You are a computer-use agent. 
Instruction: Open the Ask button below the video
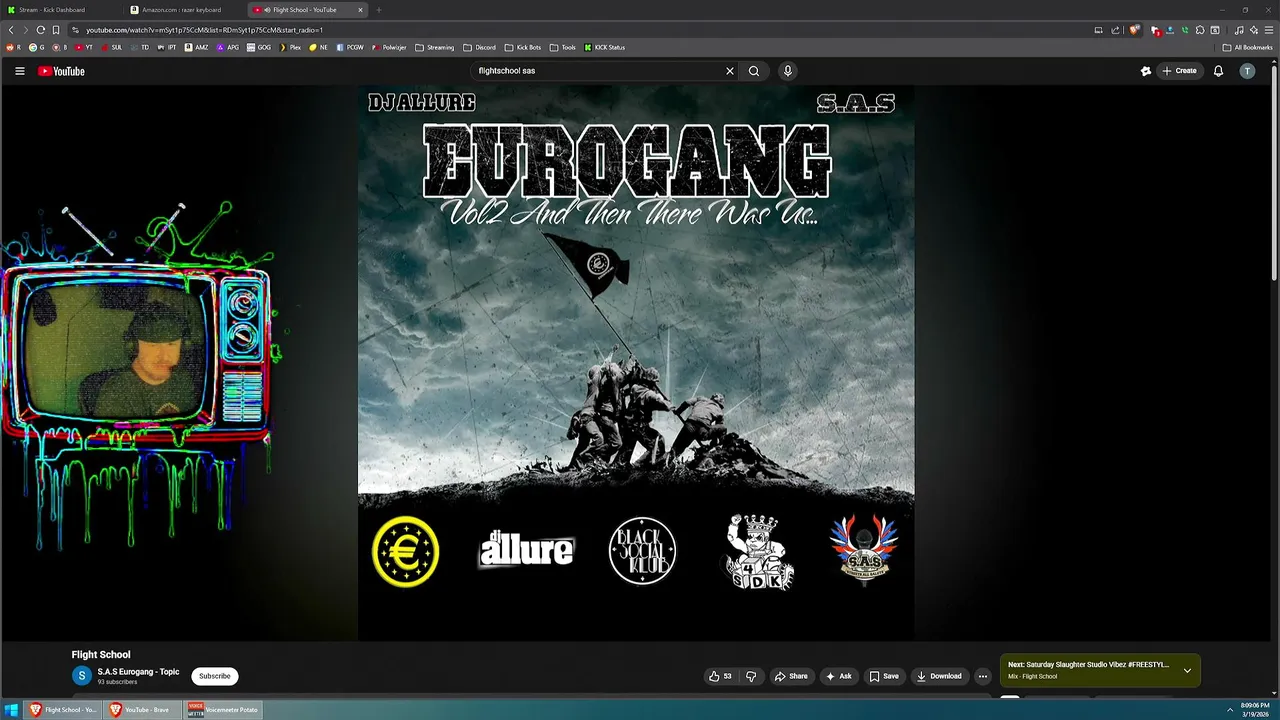pyautogui.click(x=838, y=676)
